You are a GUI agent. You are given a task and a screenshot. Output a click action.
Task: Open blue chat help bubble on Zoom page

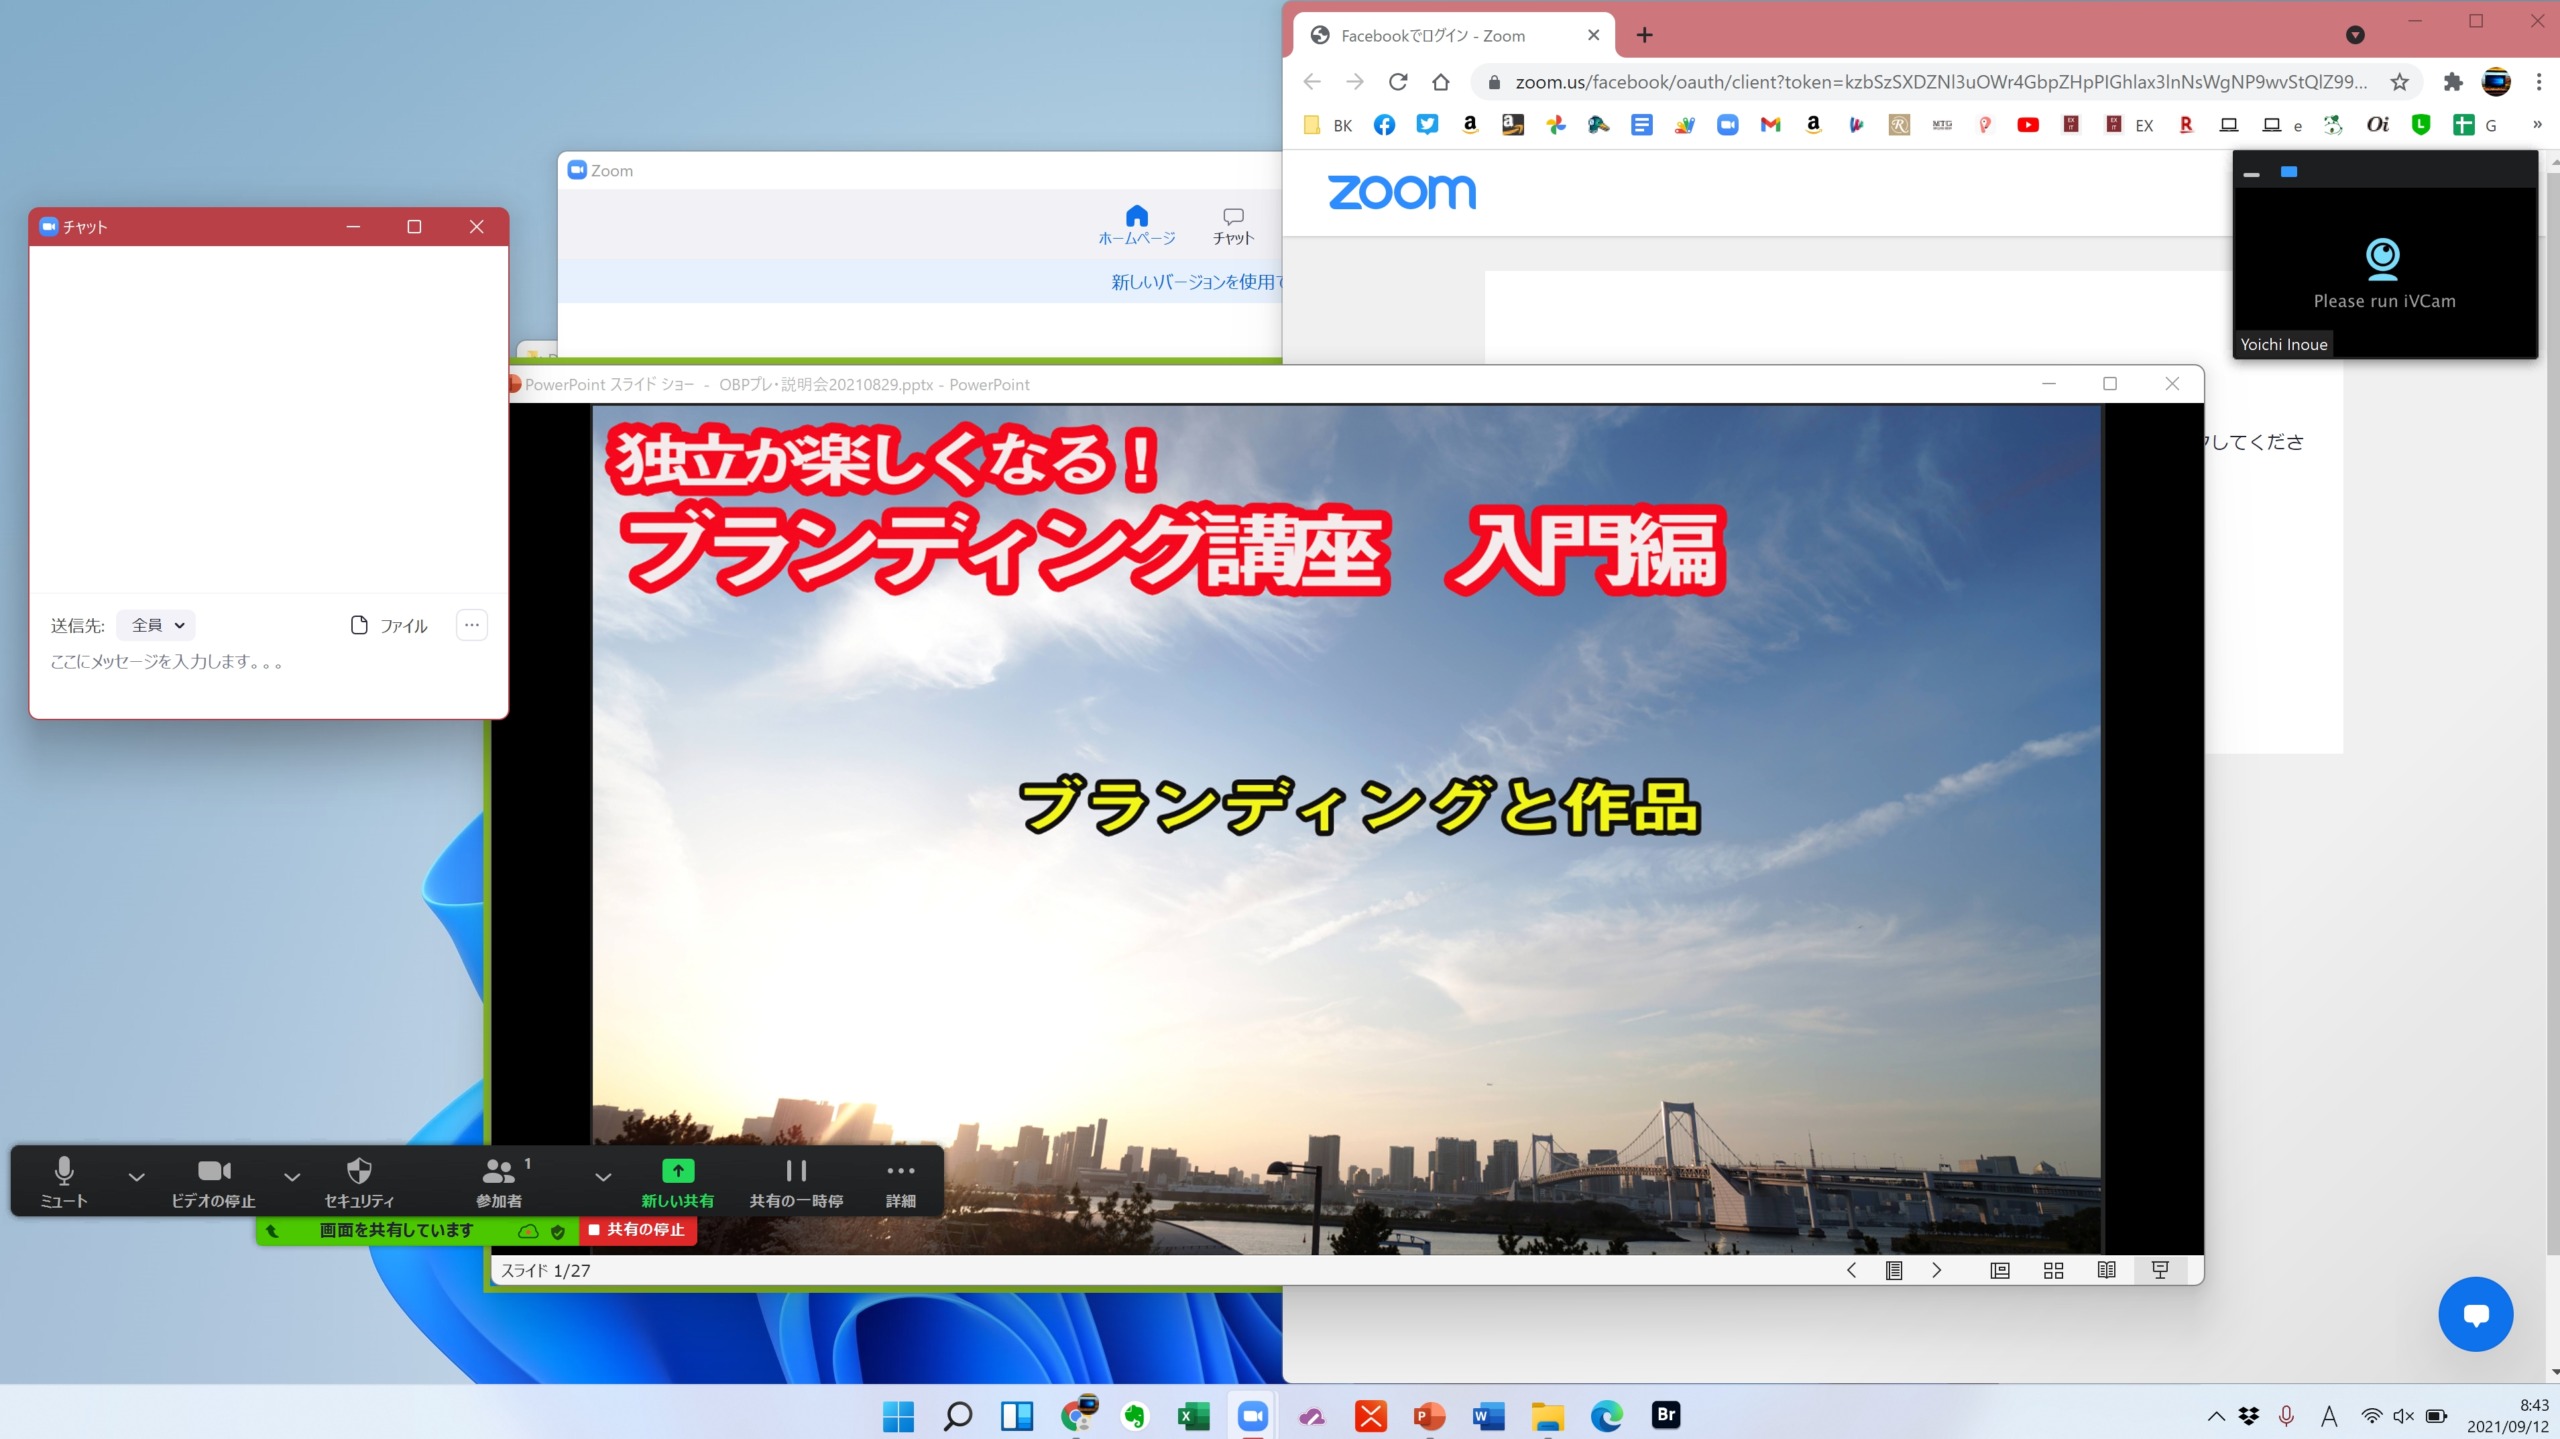(2476, 1314)
